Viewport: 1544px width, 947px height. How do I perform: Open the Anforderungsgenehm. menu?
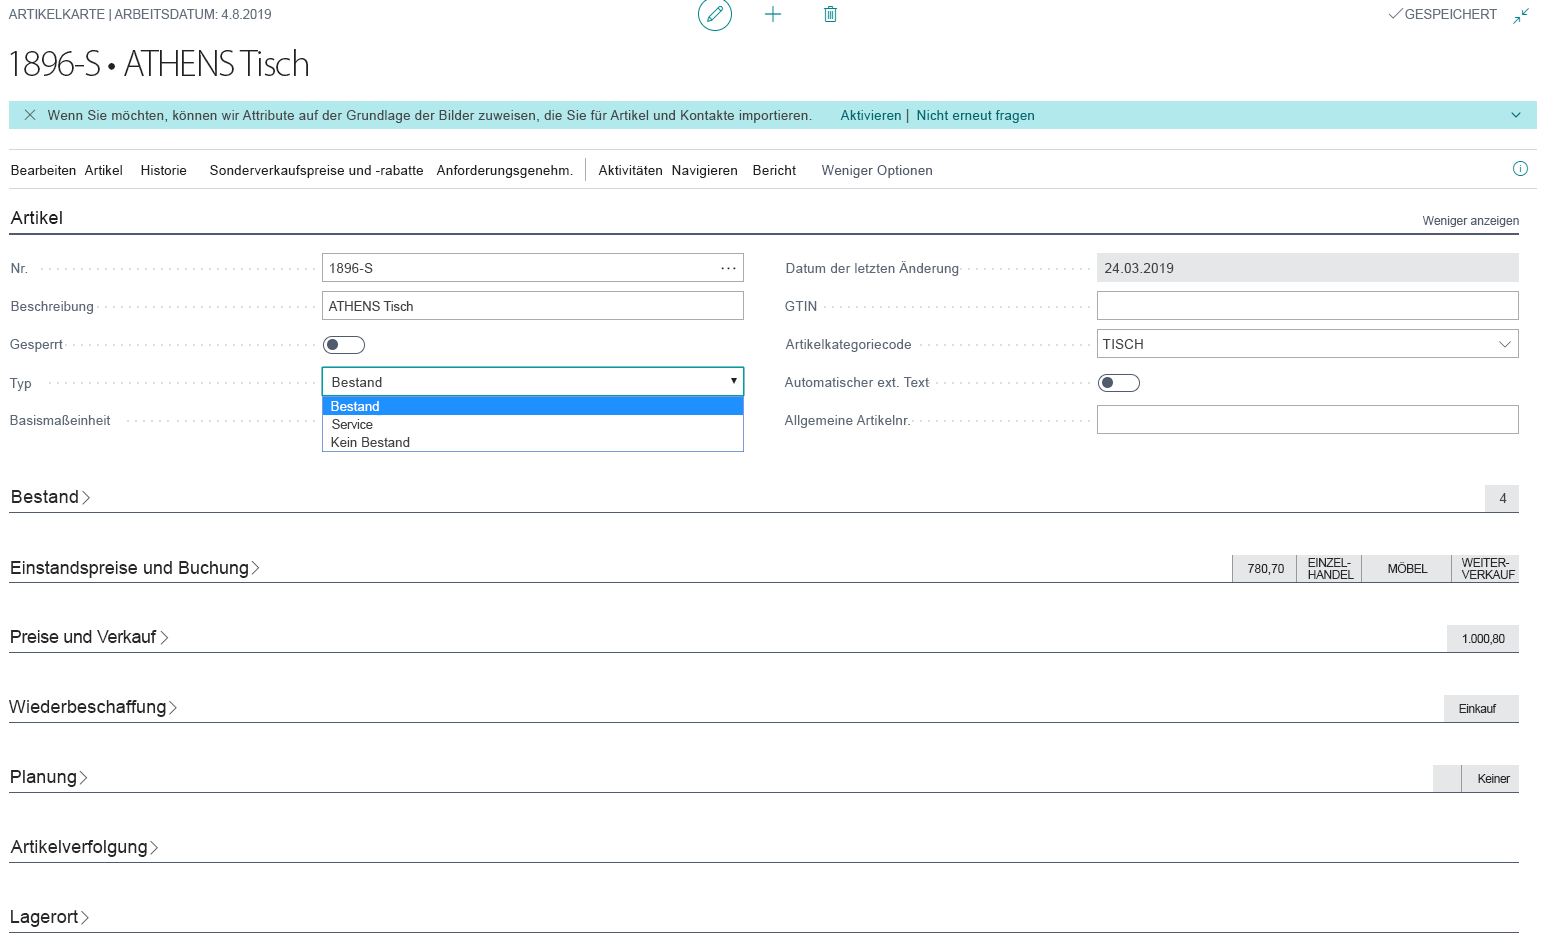coord(504,170)
